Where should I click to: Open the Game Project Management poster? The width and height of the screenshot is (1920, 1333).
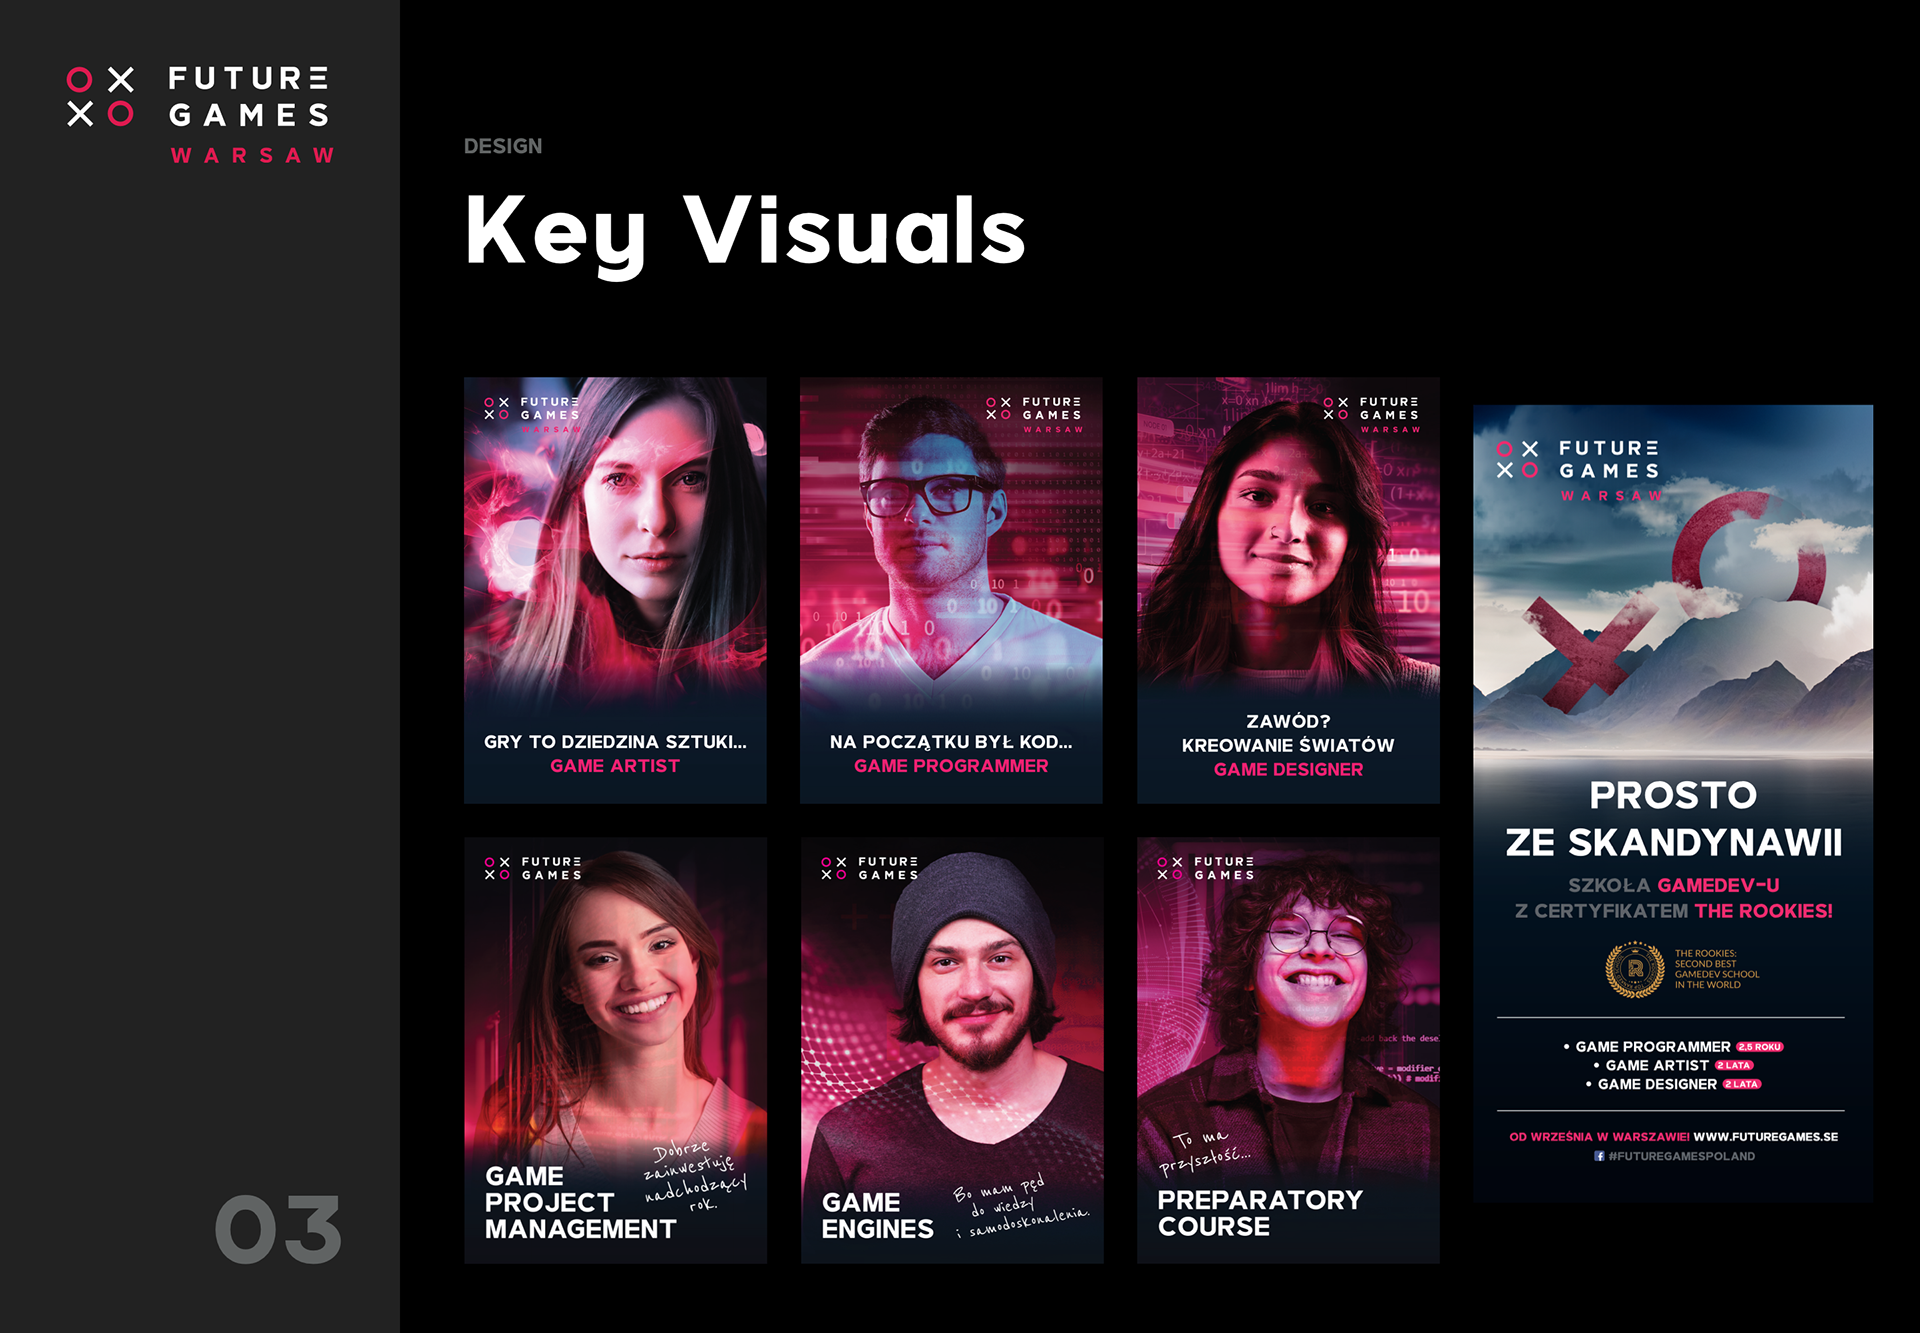(x=615, y=1050)
